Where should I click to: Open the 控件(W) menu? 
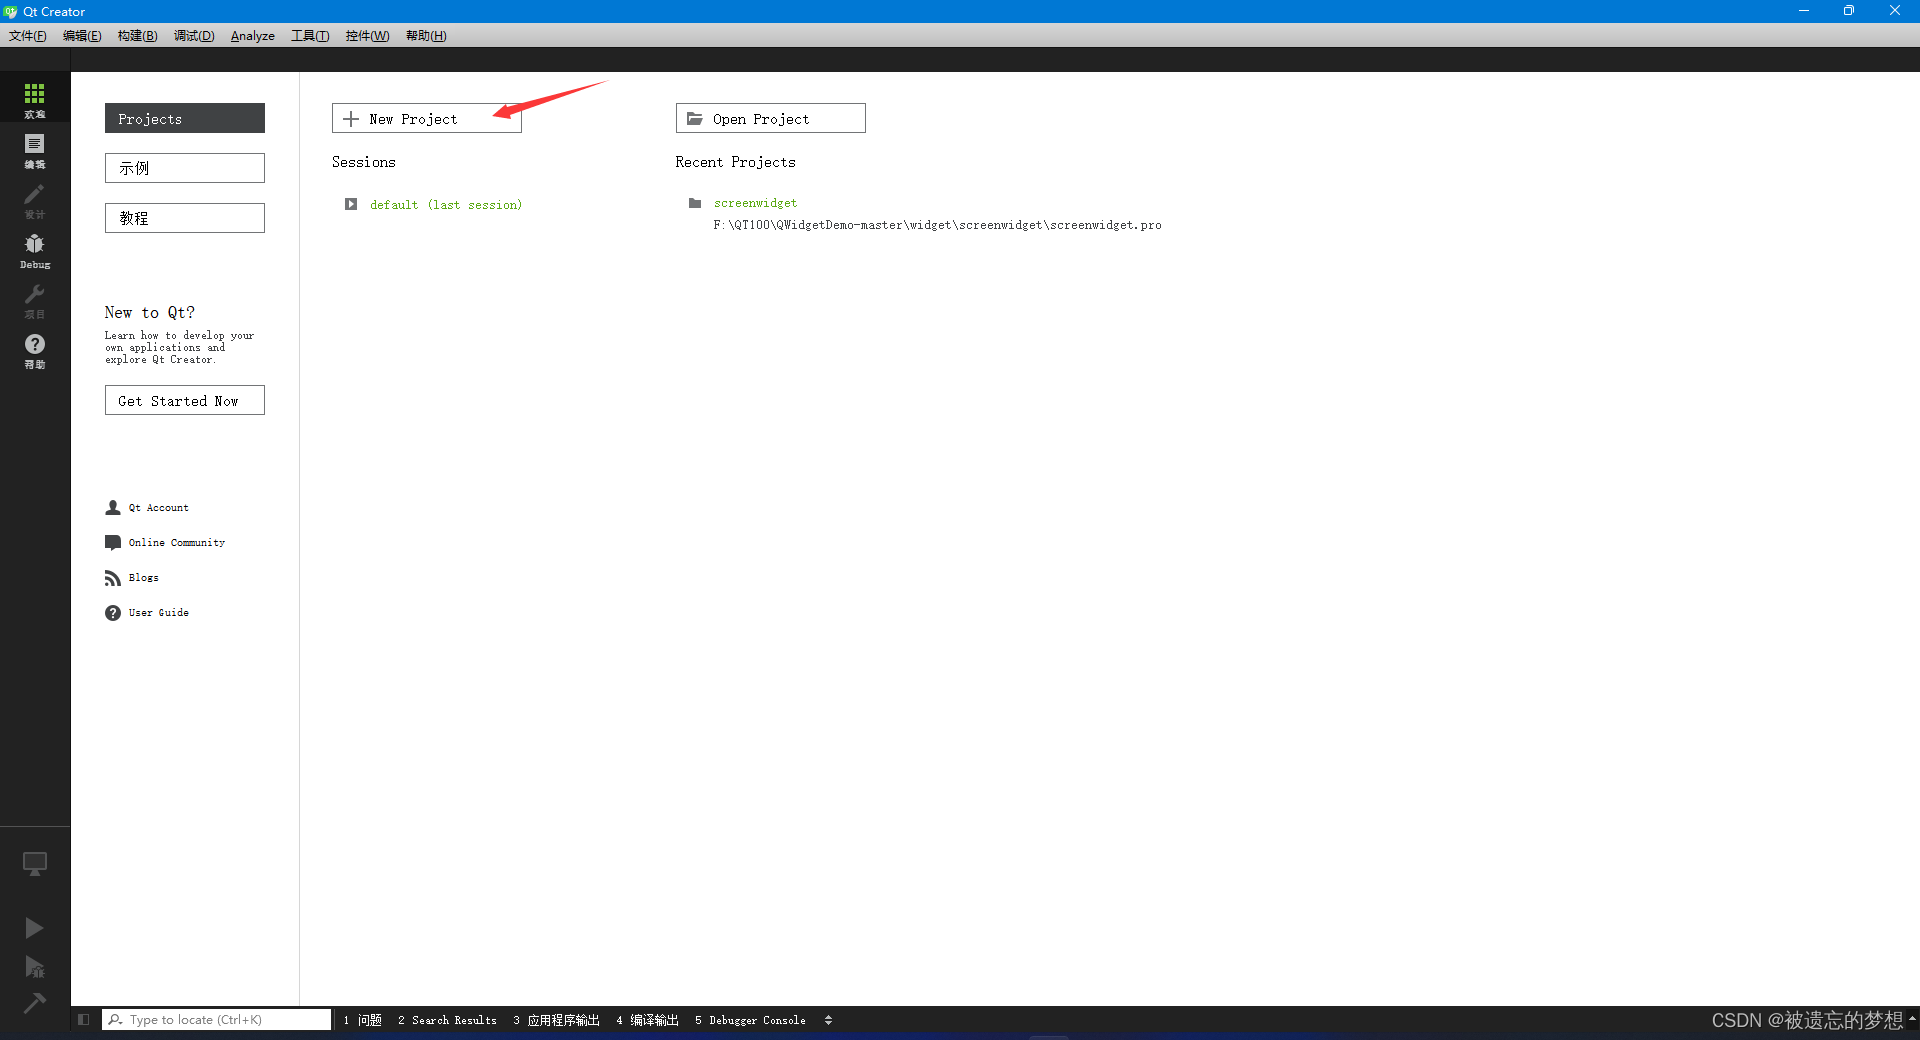(367, 36)
